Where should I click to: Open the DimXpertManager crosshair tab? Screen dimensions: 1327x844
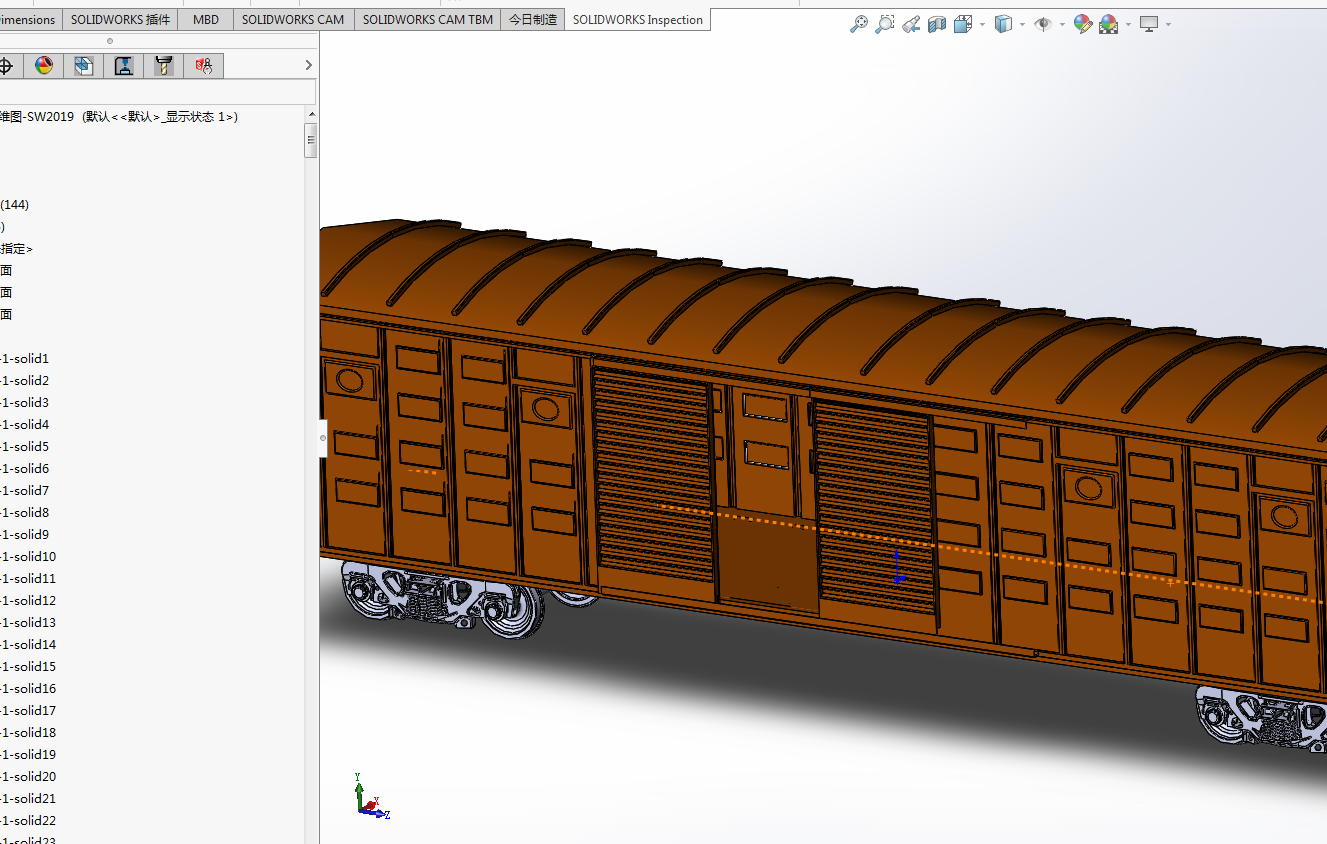6,66
